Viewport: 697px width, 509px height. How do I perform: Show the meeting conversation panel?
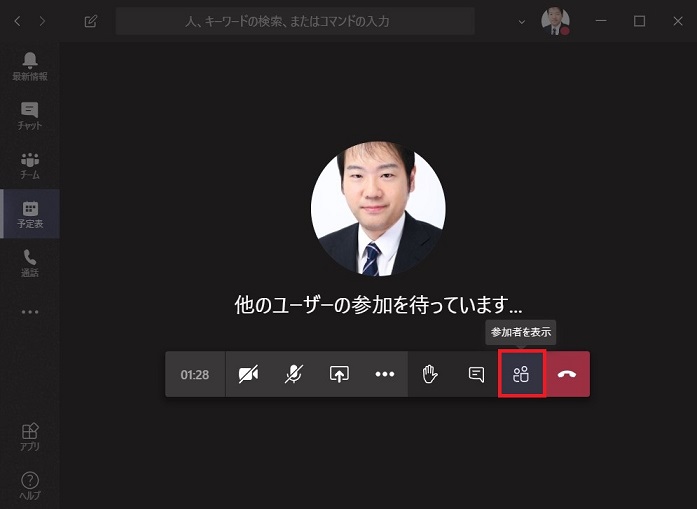[x=476, y=374]
